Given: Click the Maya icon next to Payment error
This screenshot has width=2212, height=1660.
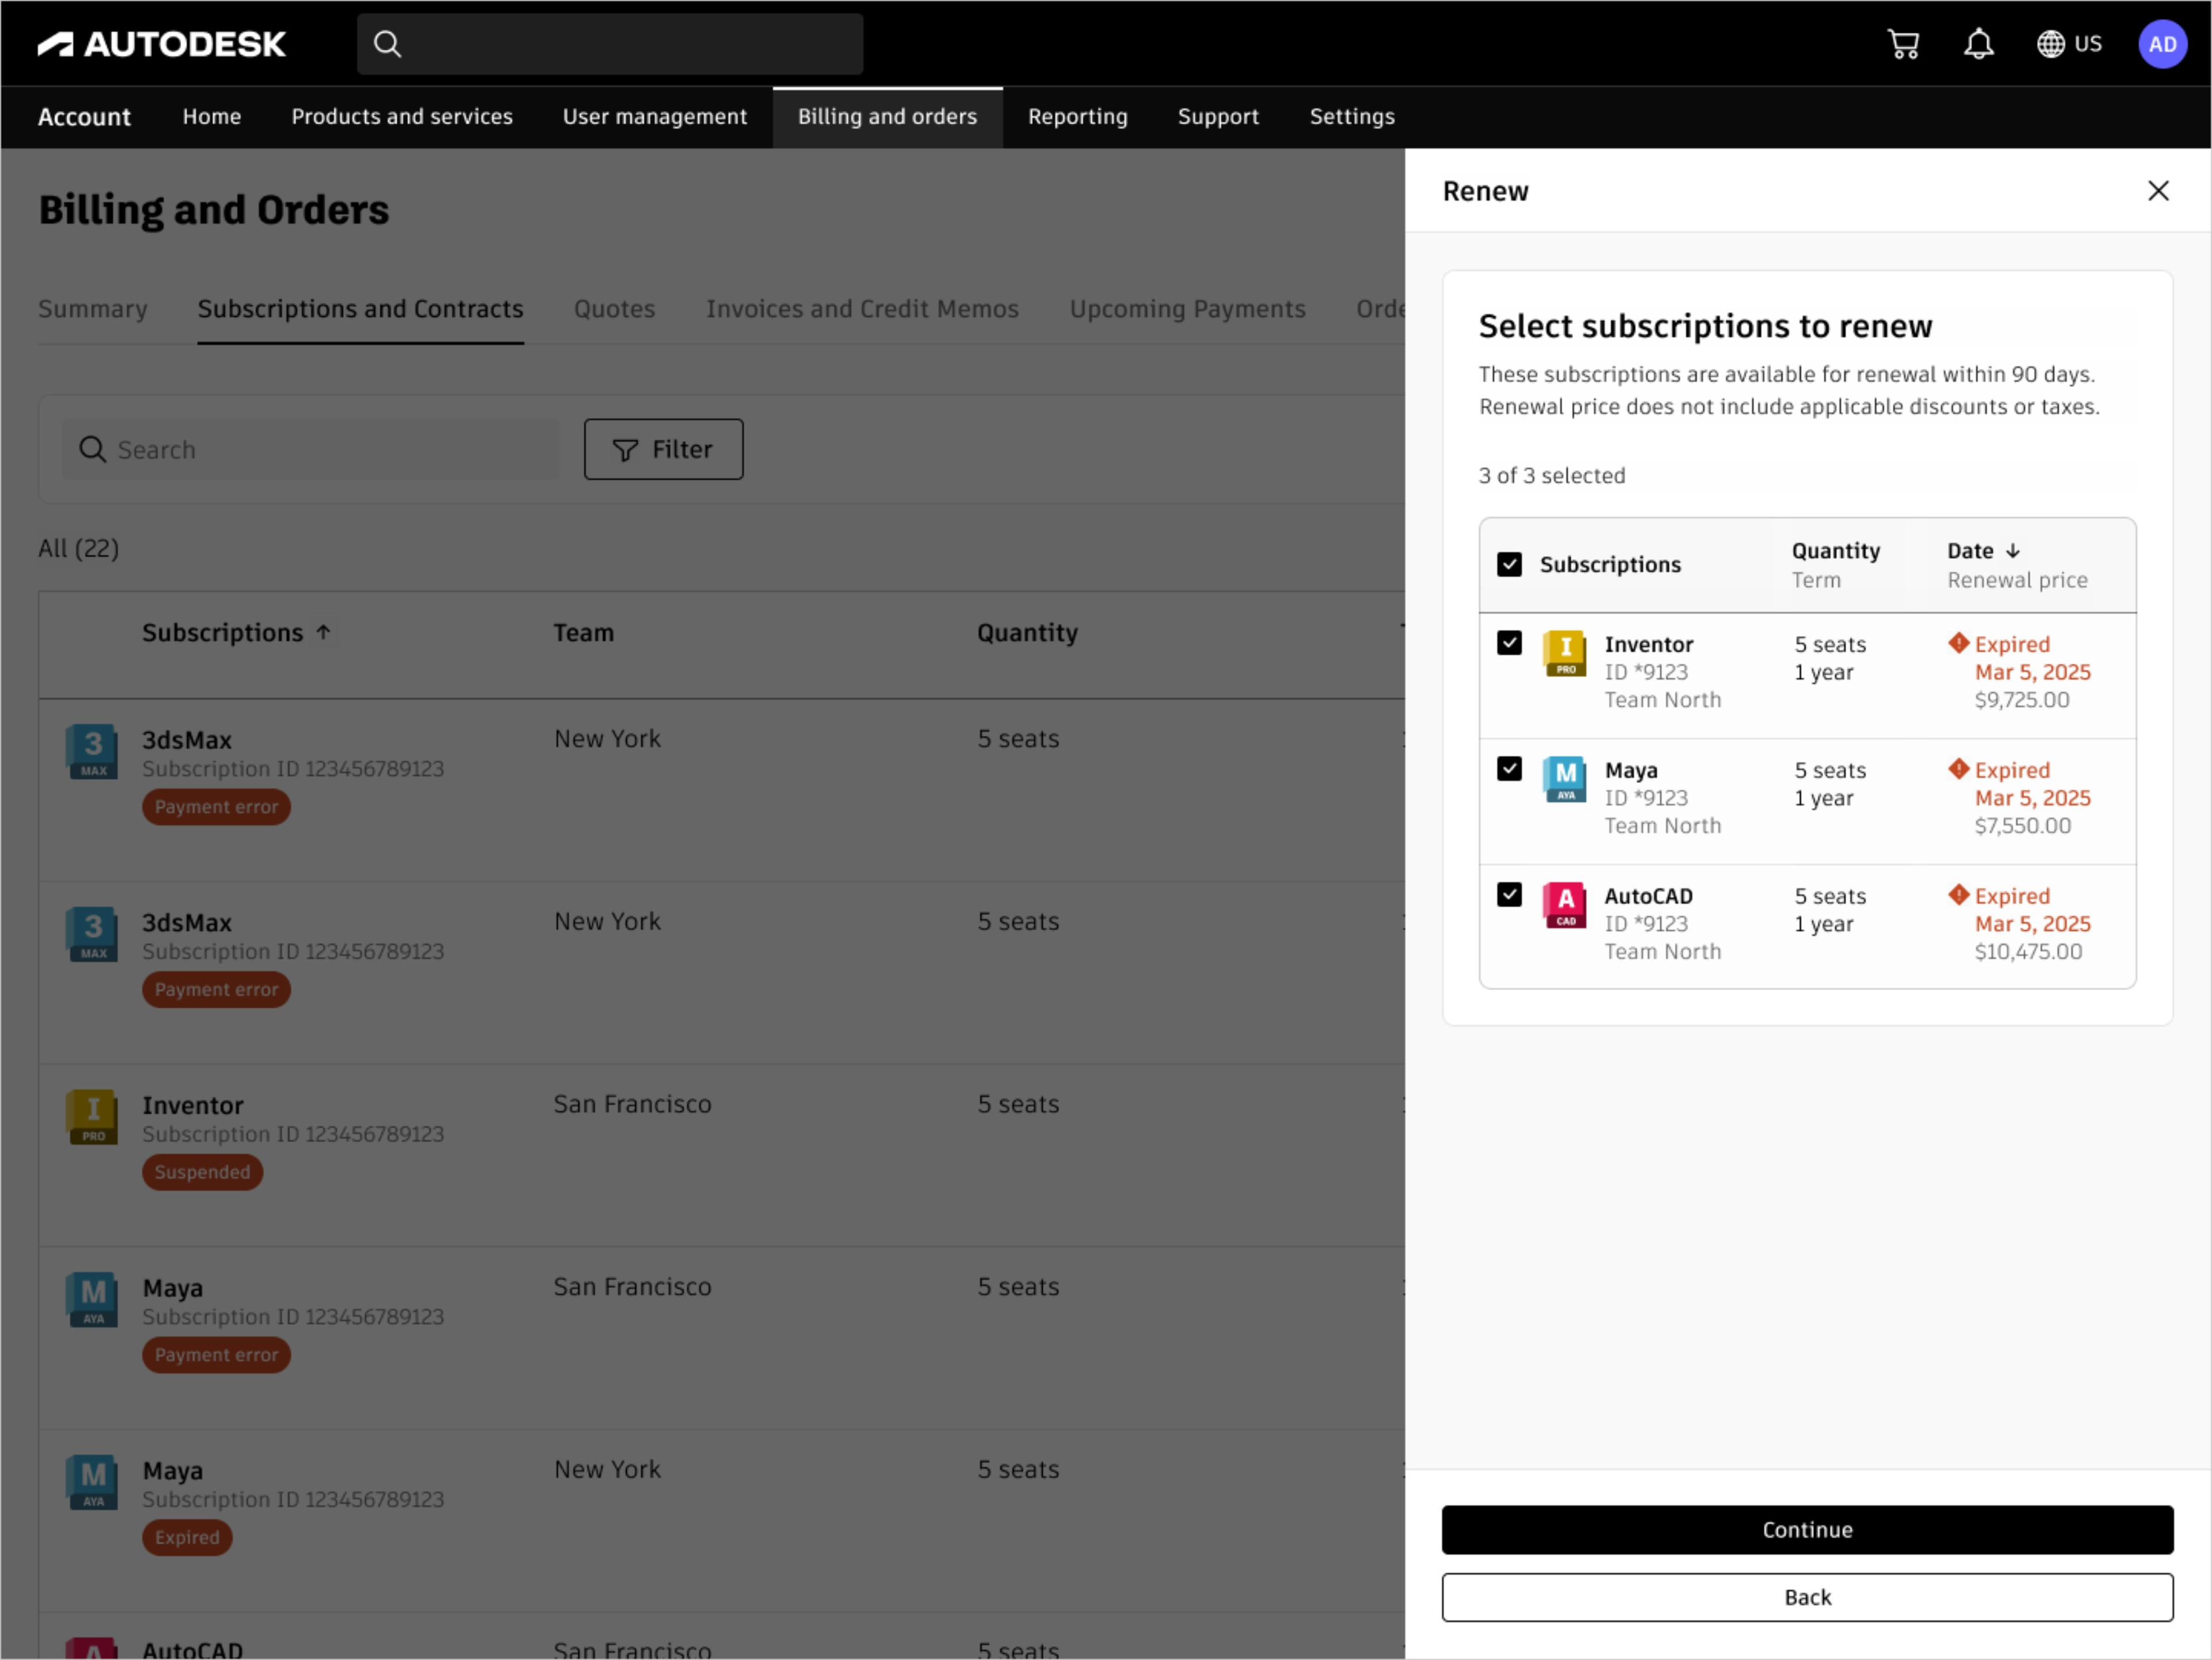Looking at the screenshot, I should pos(91,1299).
